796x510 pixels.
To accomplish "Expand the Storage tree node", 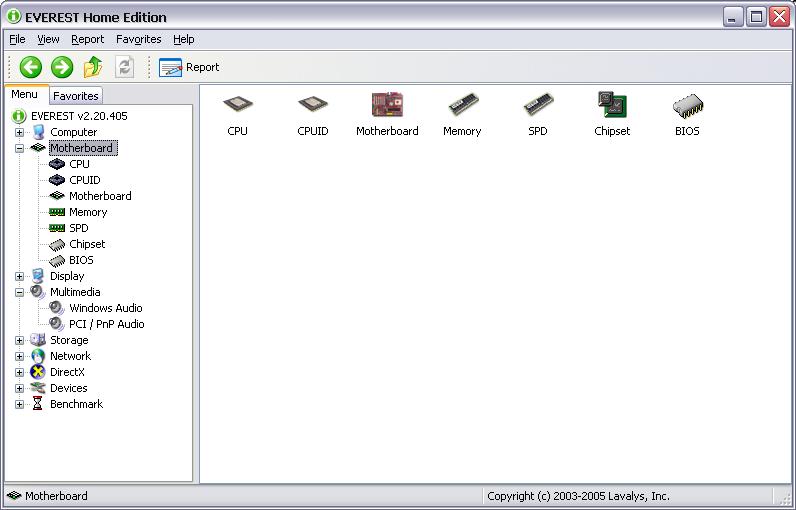I will coord(19,340).
